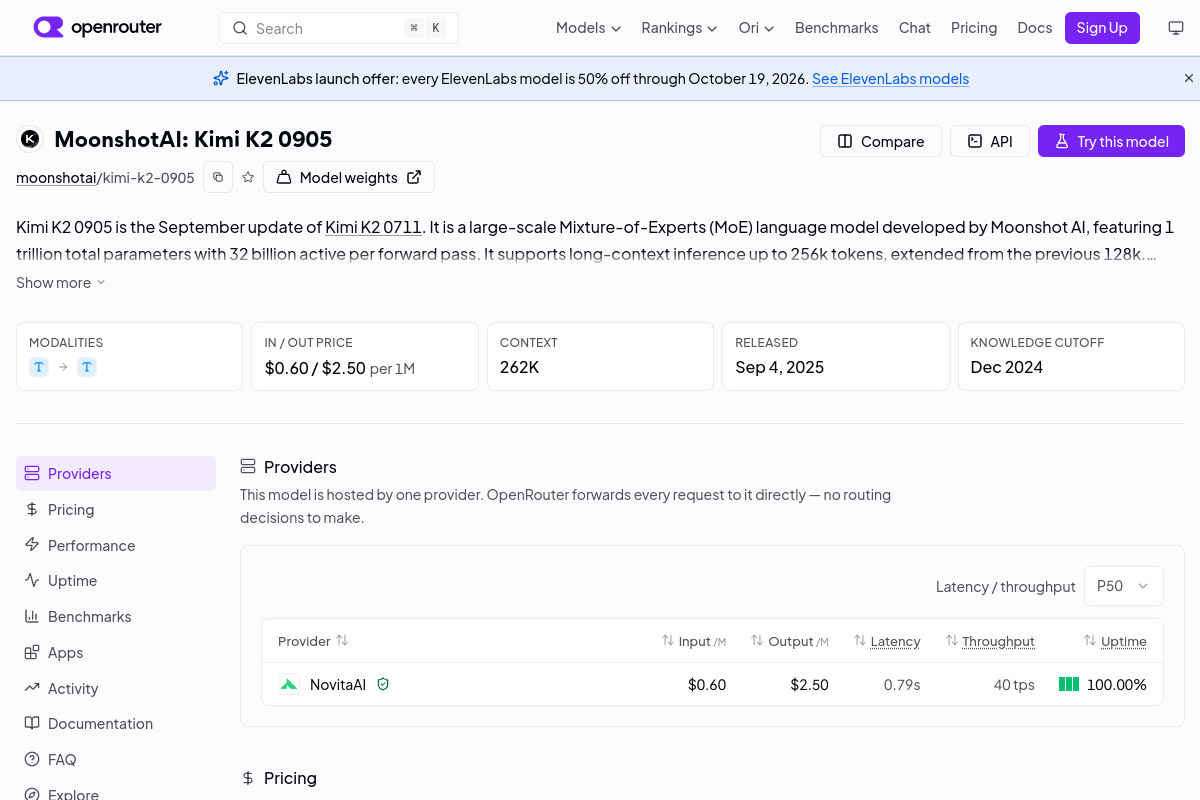Open the Apps sidebar section
The width and height of the screenshot is (1200, 800).
[x=116, y=653]
